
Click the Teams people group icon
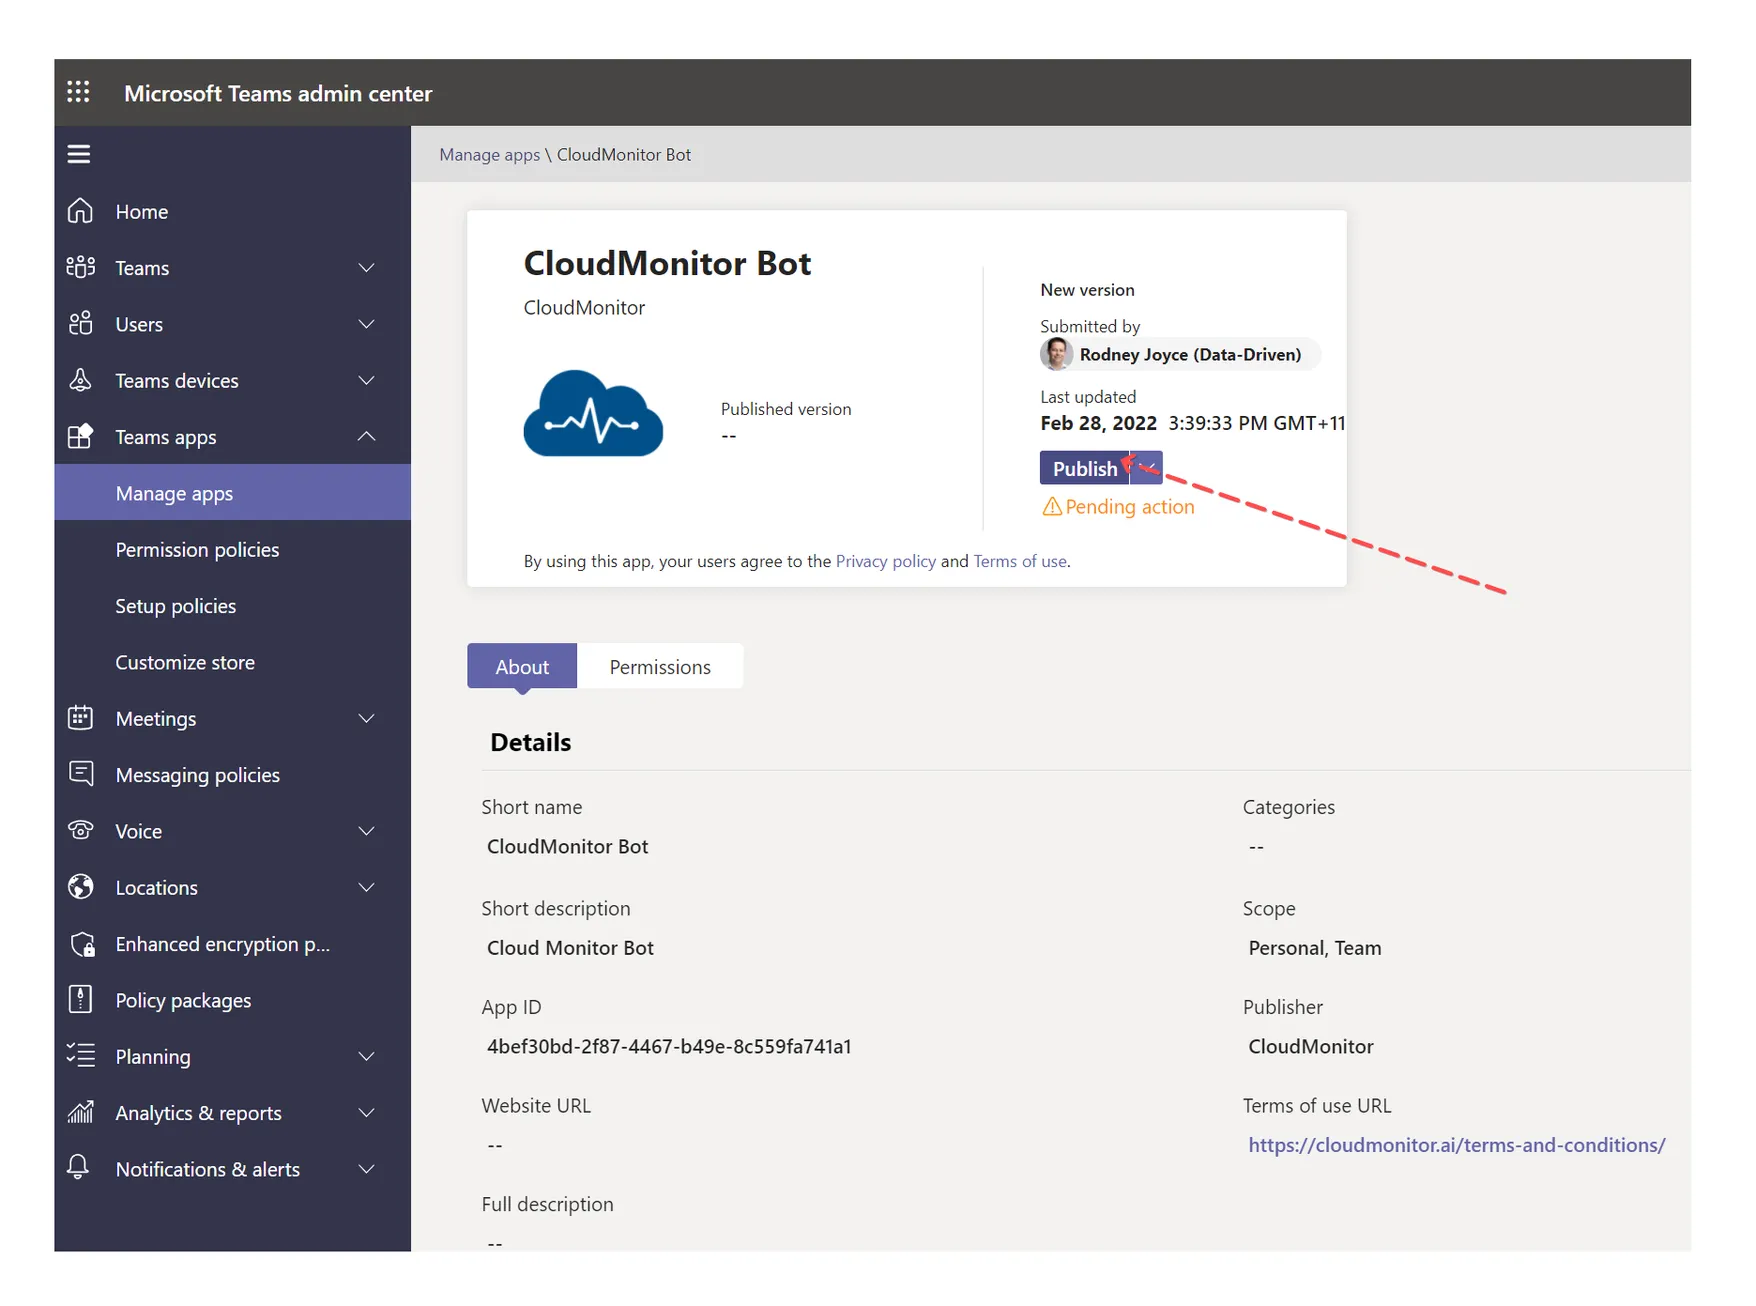click(x=80, y=267)
